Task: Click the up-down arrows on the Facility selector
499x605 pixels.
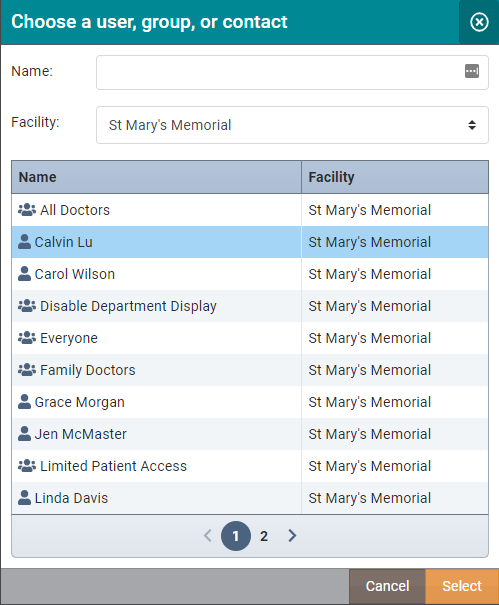Action: 472,125
